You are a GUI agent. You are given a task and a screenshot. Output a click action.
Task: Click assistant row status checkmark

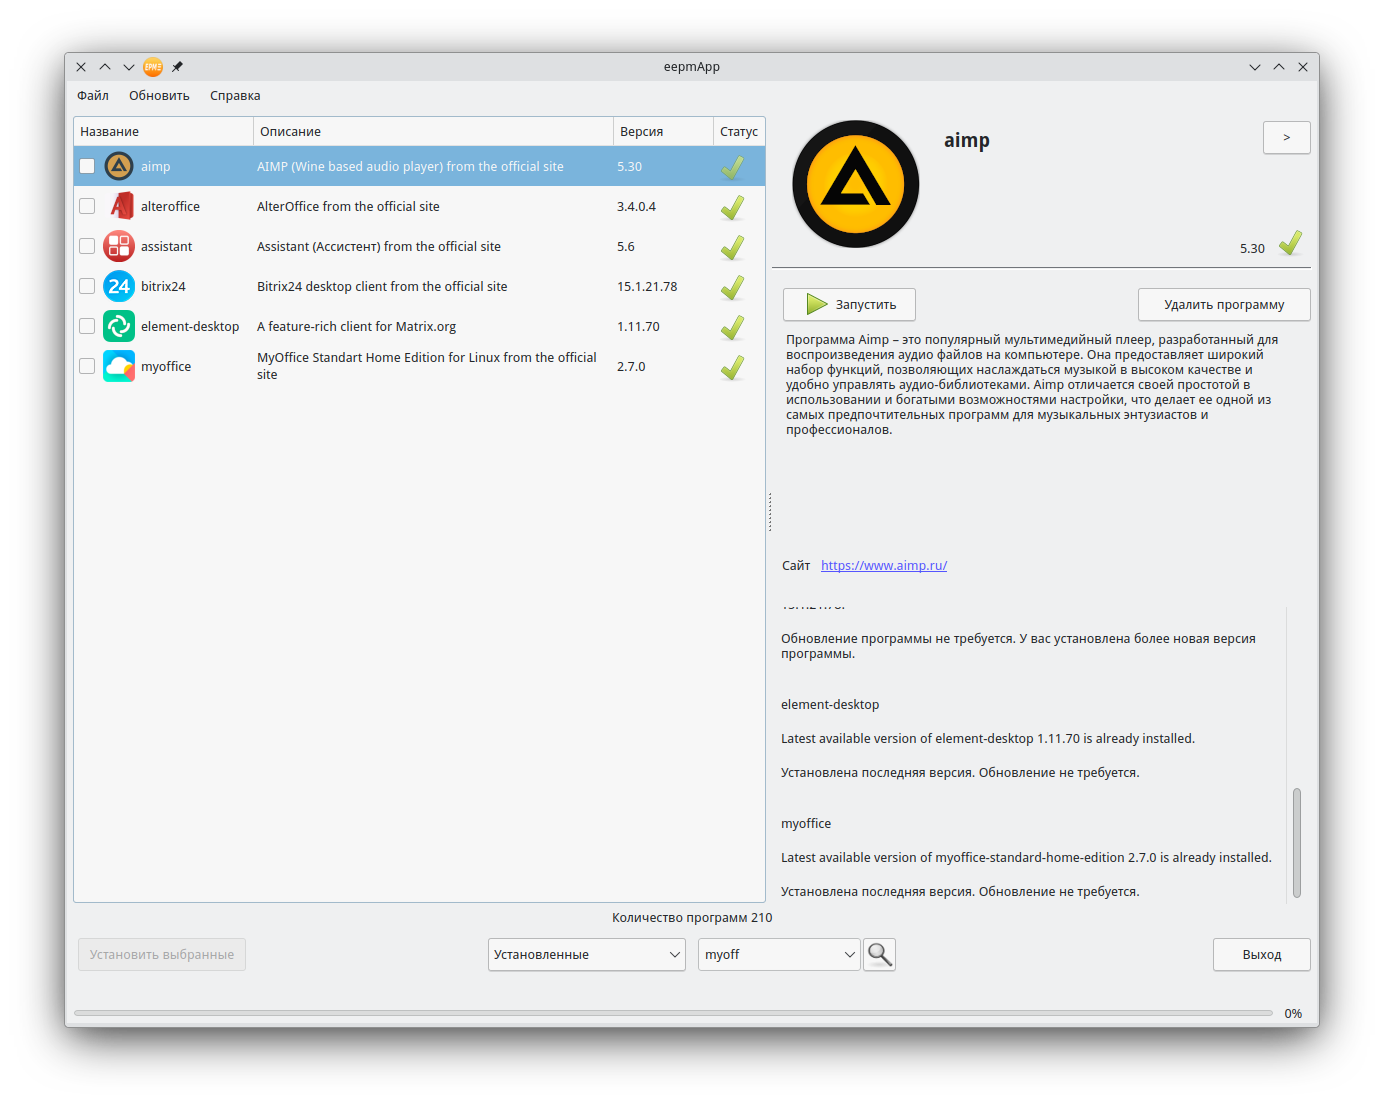(x=733, y=247)
